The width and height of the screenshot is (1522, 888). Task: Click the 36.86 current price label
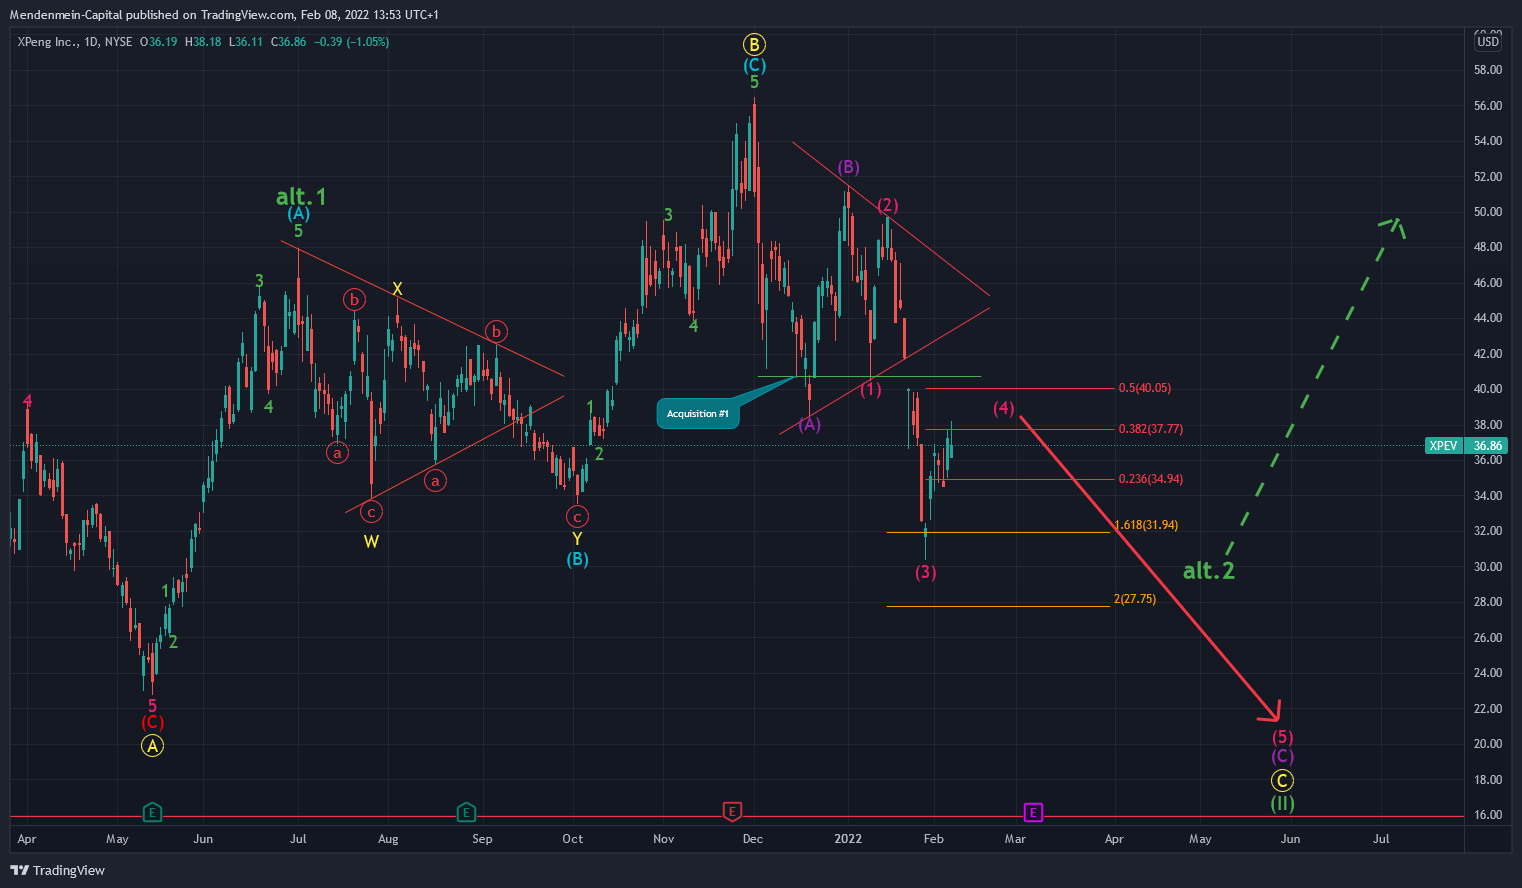click(1487, 446)
